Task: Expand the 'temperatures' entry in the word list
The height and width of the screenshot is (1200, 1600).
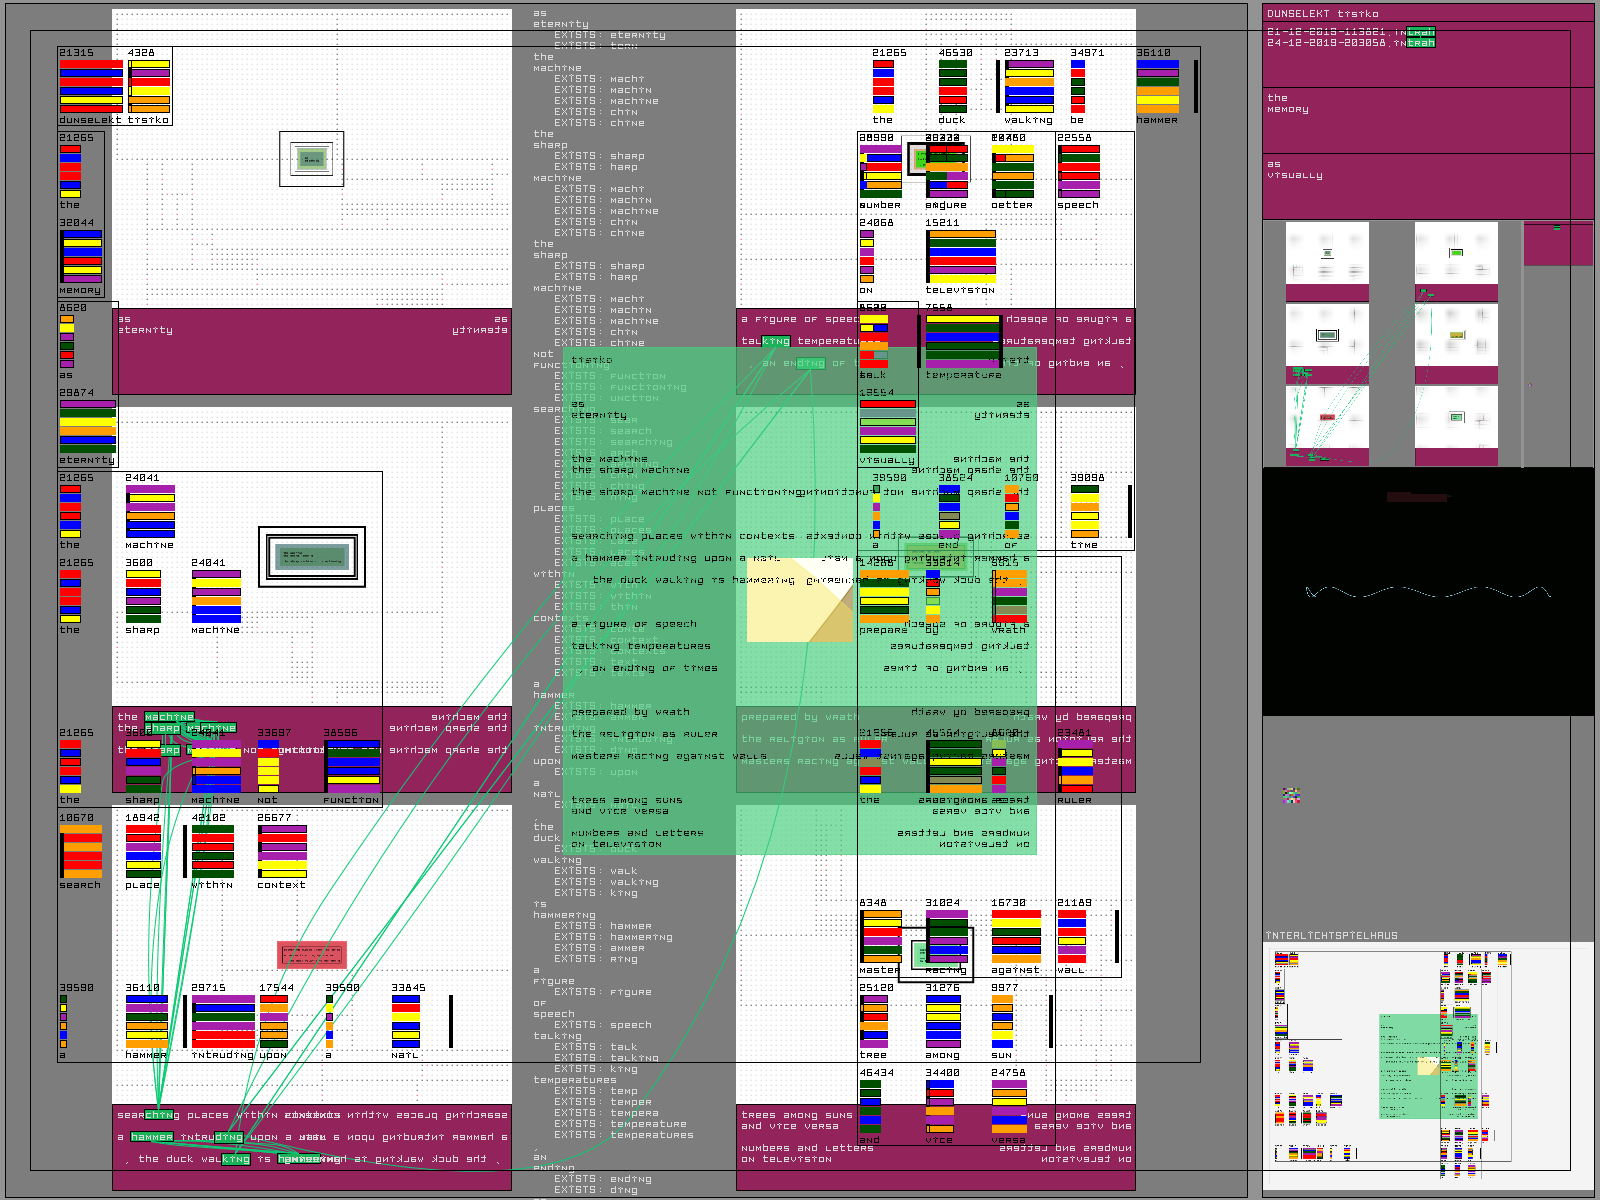Action: tap(575, 1080)
